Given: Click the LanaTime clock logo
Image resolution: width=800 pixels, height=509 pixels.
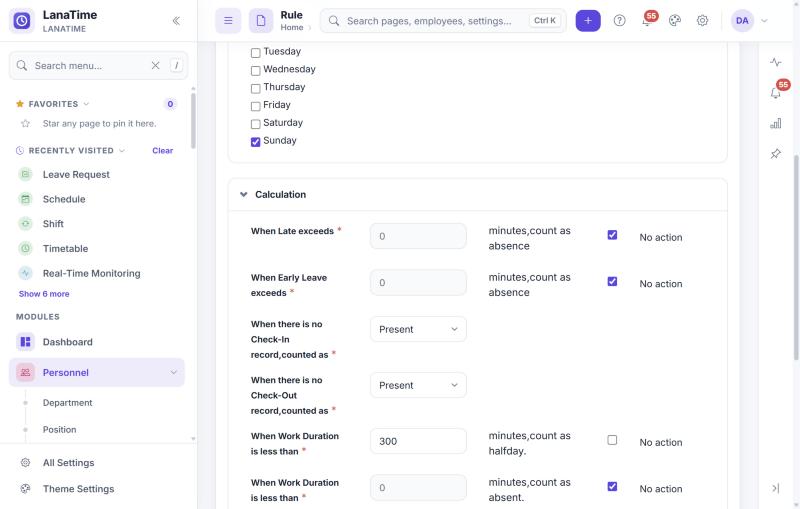Looking at the screenshot, I should click(22, 21).
